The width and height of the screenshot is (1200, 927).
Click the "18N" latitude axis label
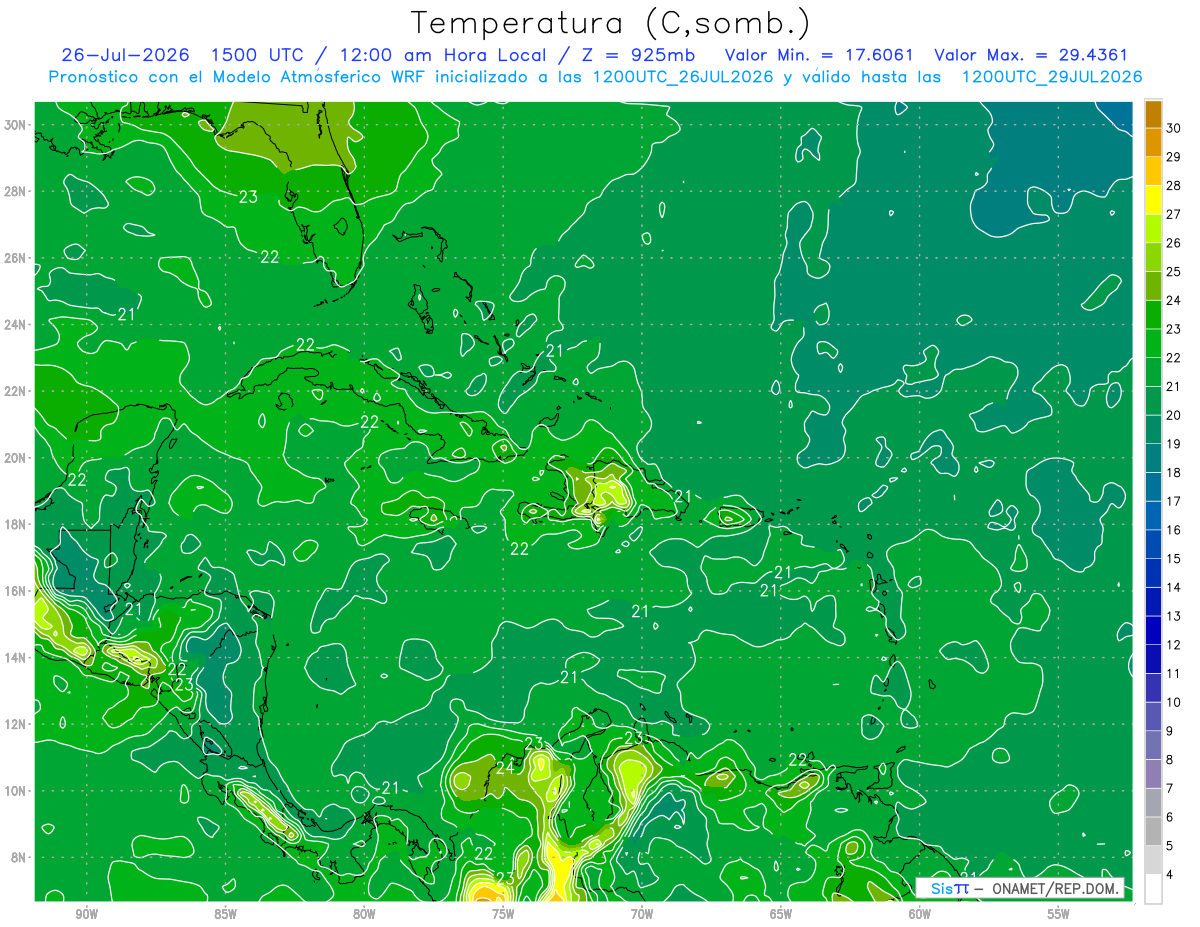(x=15, y=524)
